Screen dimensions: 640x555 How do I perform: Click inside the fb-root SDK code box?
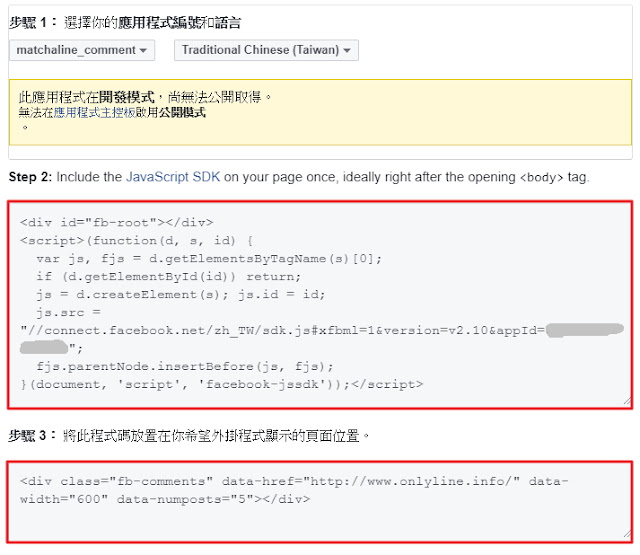point(320,305)
